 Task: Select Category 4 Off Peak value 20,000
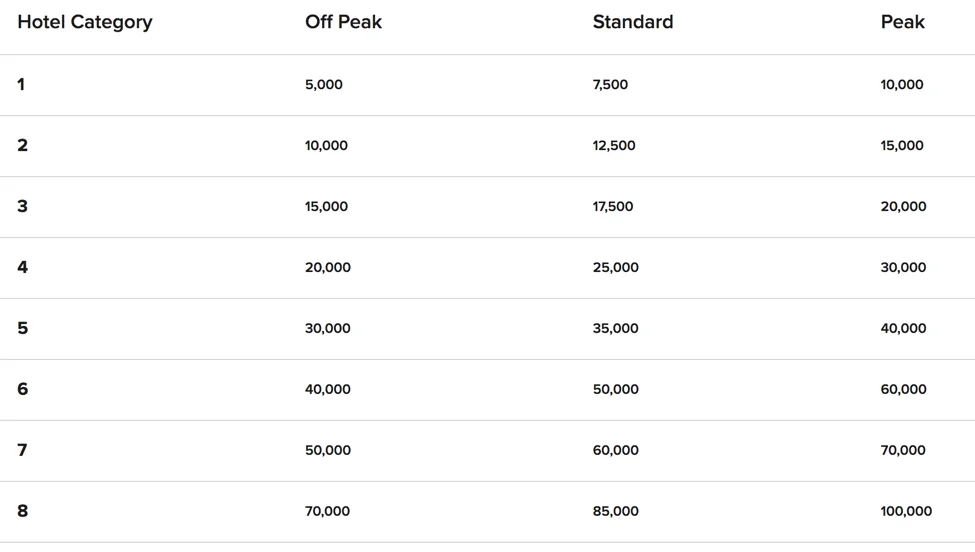click(327, 268)
